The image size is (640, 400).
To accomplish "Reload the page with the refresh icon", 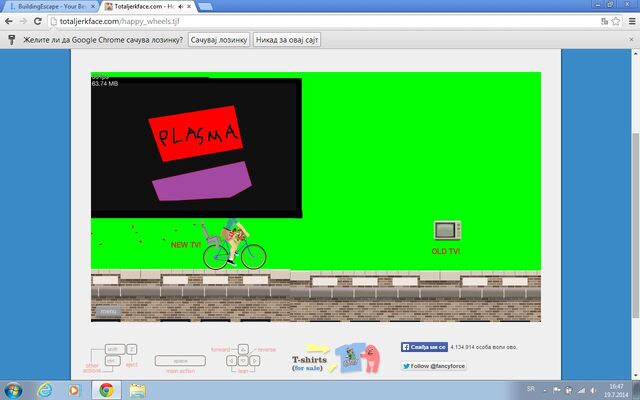I will point(38,21).
